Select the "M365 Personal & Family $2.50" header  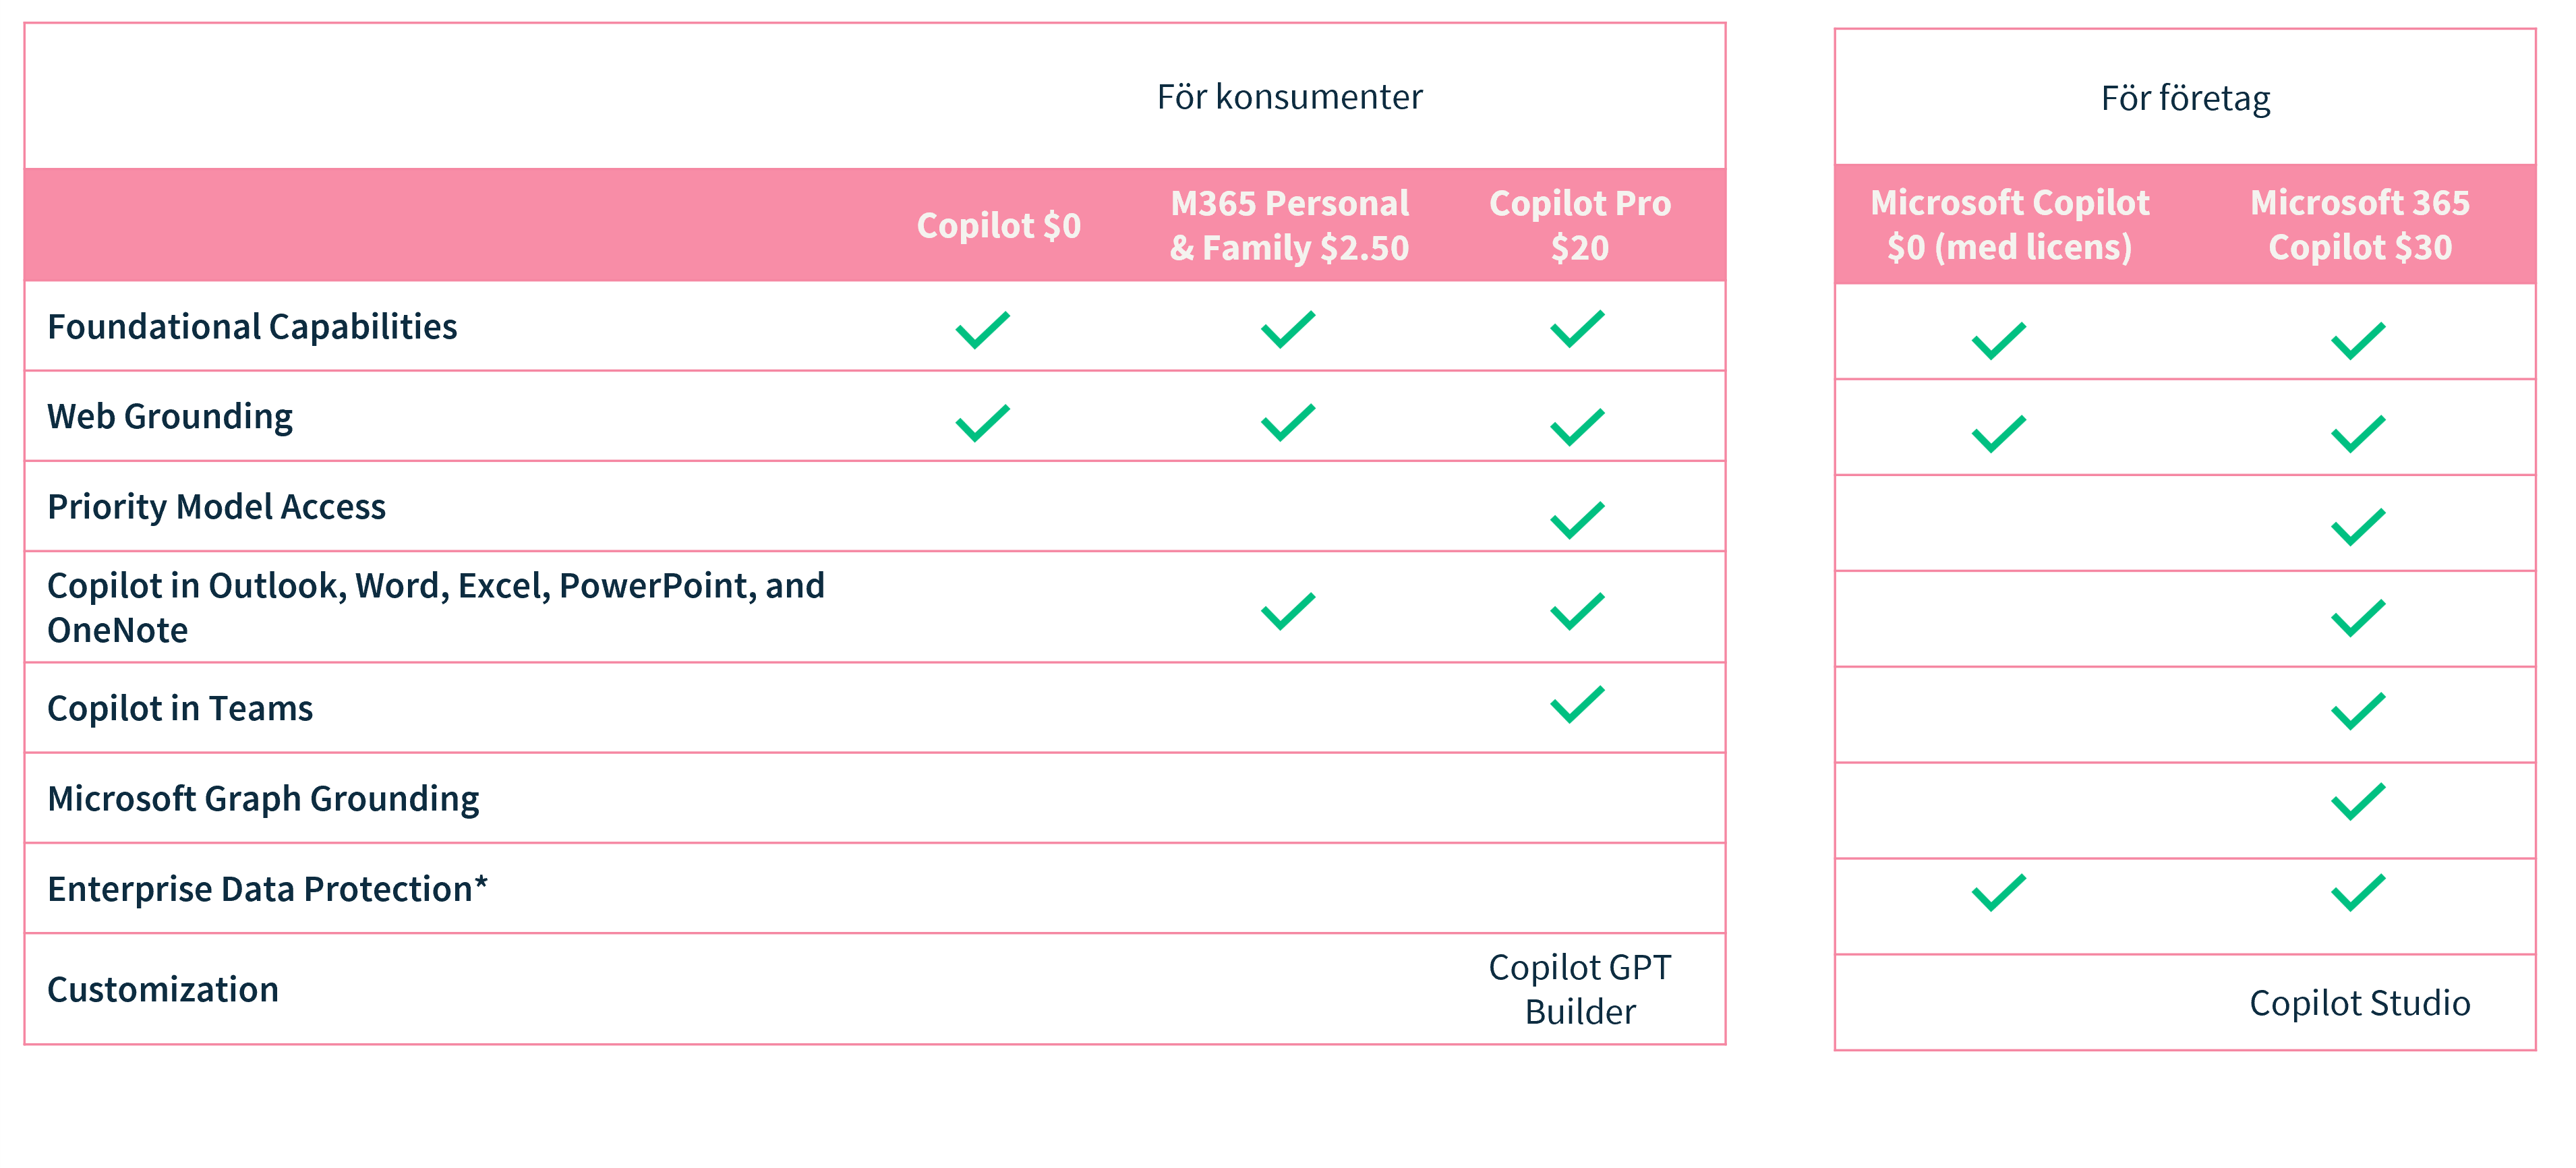tap(1289, 225)
